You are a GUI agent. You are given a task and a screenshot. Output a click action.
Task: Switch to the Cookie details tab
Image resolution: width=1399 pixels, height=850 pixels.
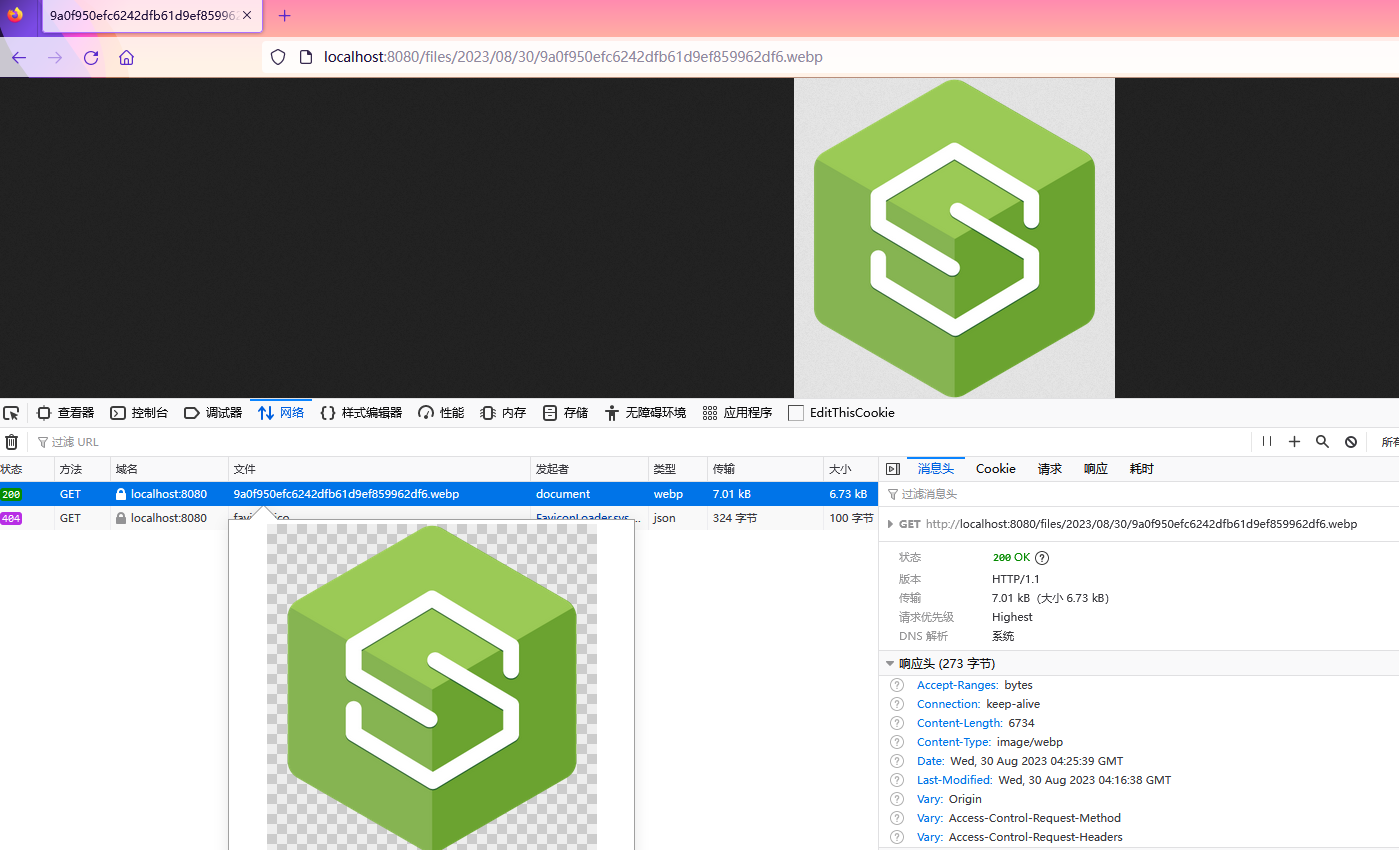pyautogui.click(x=996, y=469)
